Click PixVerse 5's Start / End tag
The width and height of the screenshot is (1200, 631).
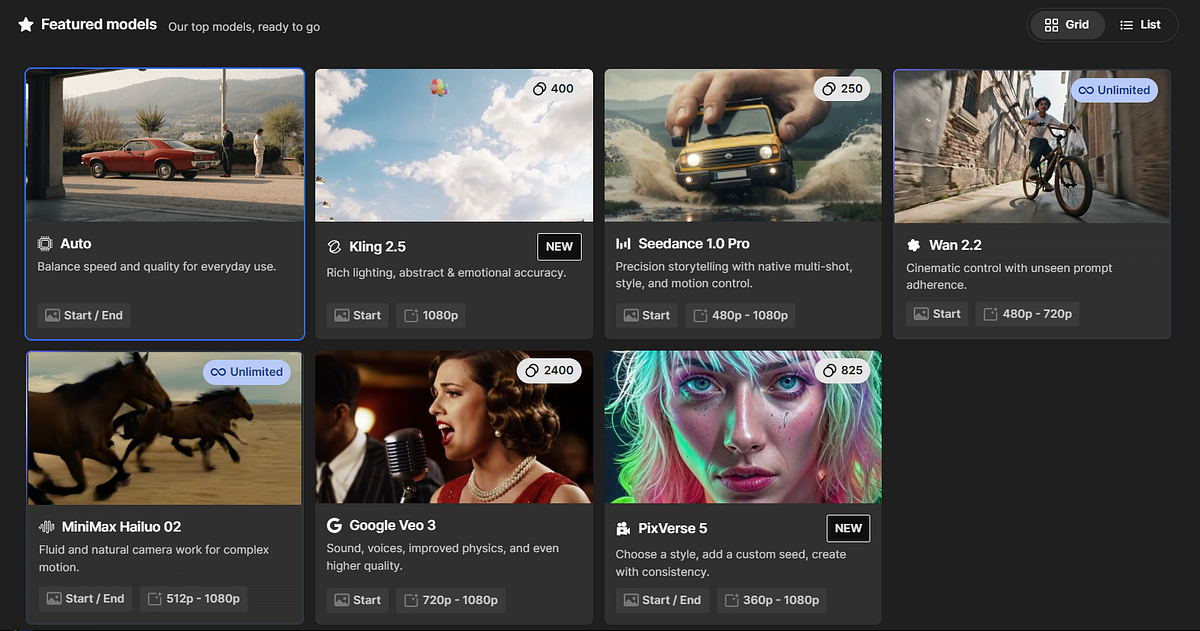click(662, 600)
